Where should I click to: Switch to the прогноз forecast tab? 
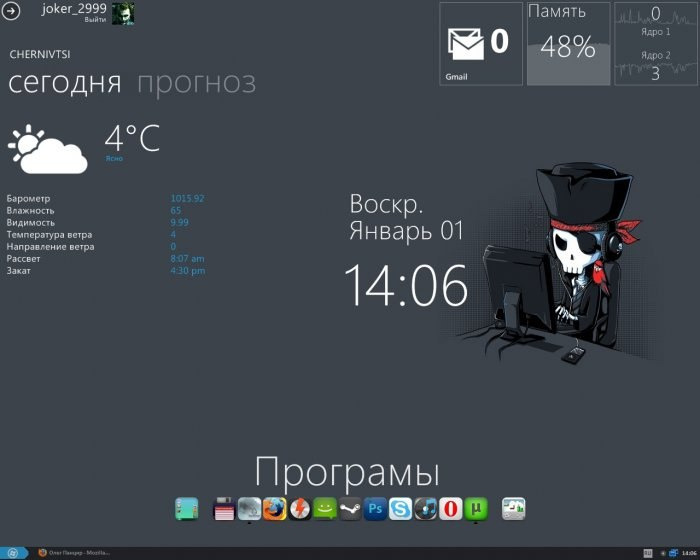(196, 84)
